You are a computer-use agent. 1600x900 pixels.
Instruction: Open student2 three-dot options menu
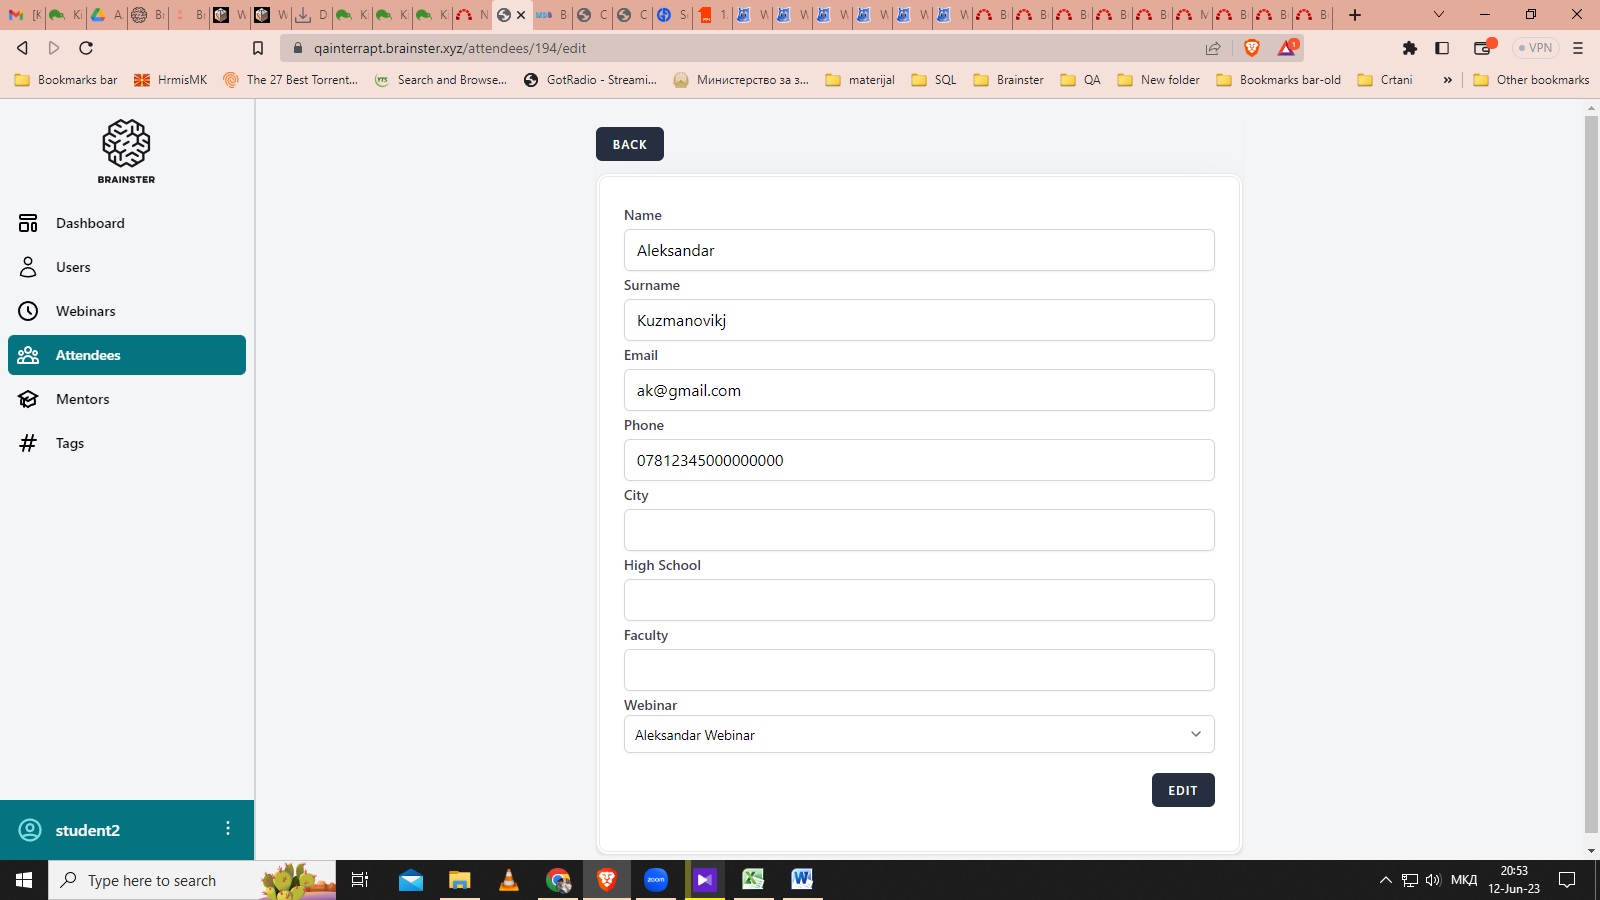(x=228, y=829)
